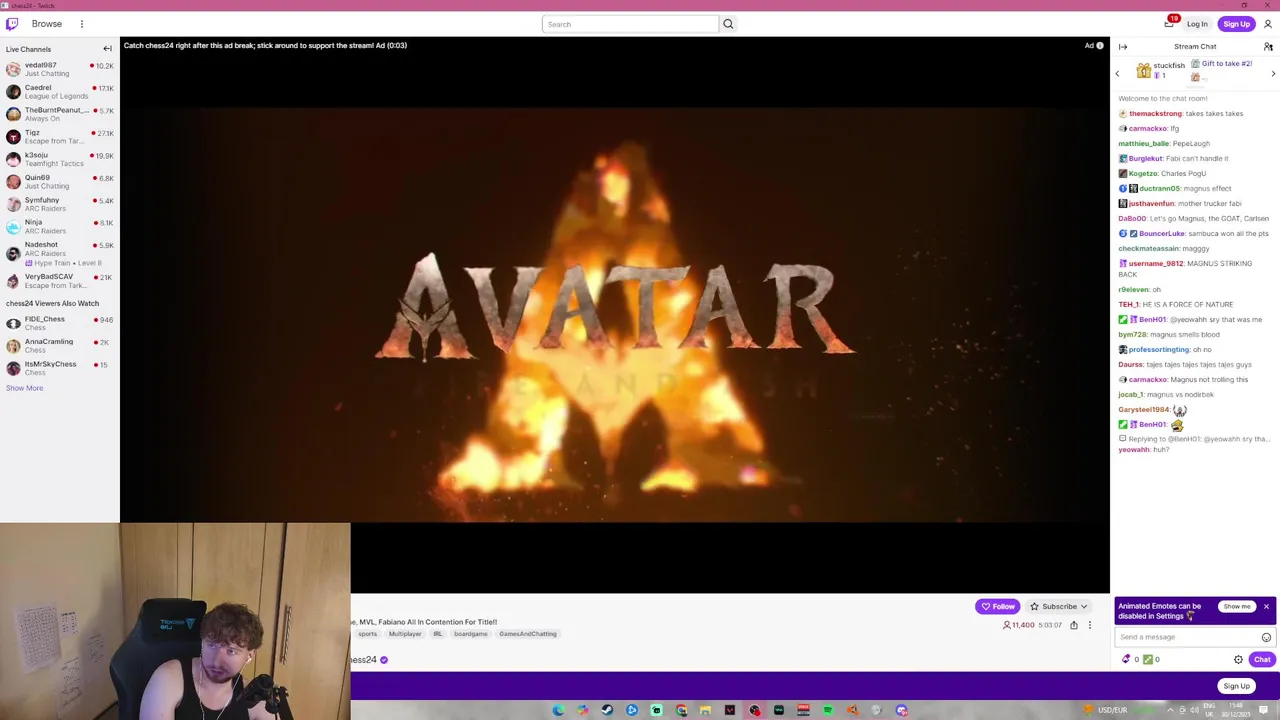Click the Follow button
The image size is (1280, 720).
tap(998, 606)
